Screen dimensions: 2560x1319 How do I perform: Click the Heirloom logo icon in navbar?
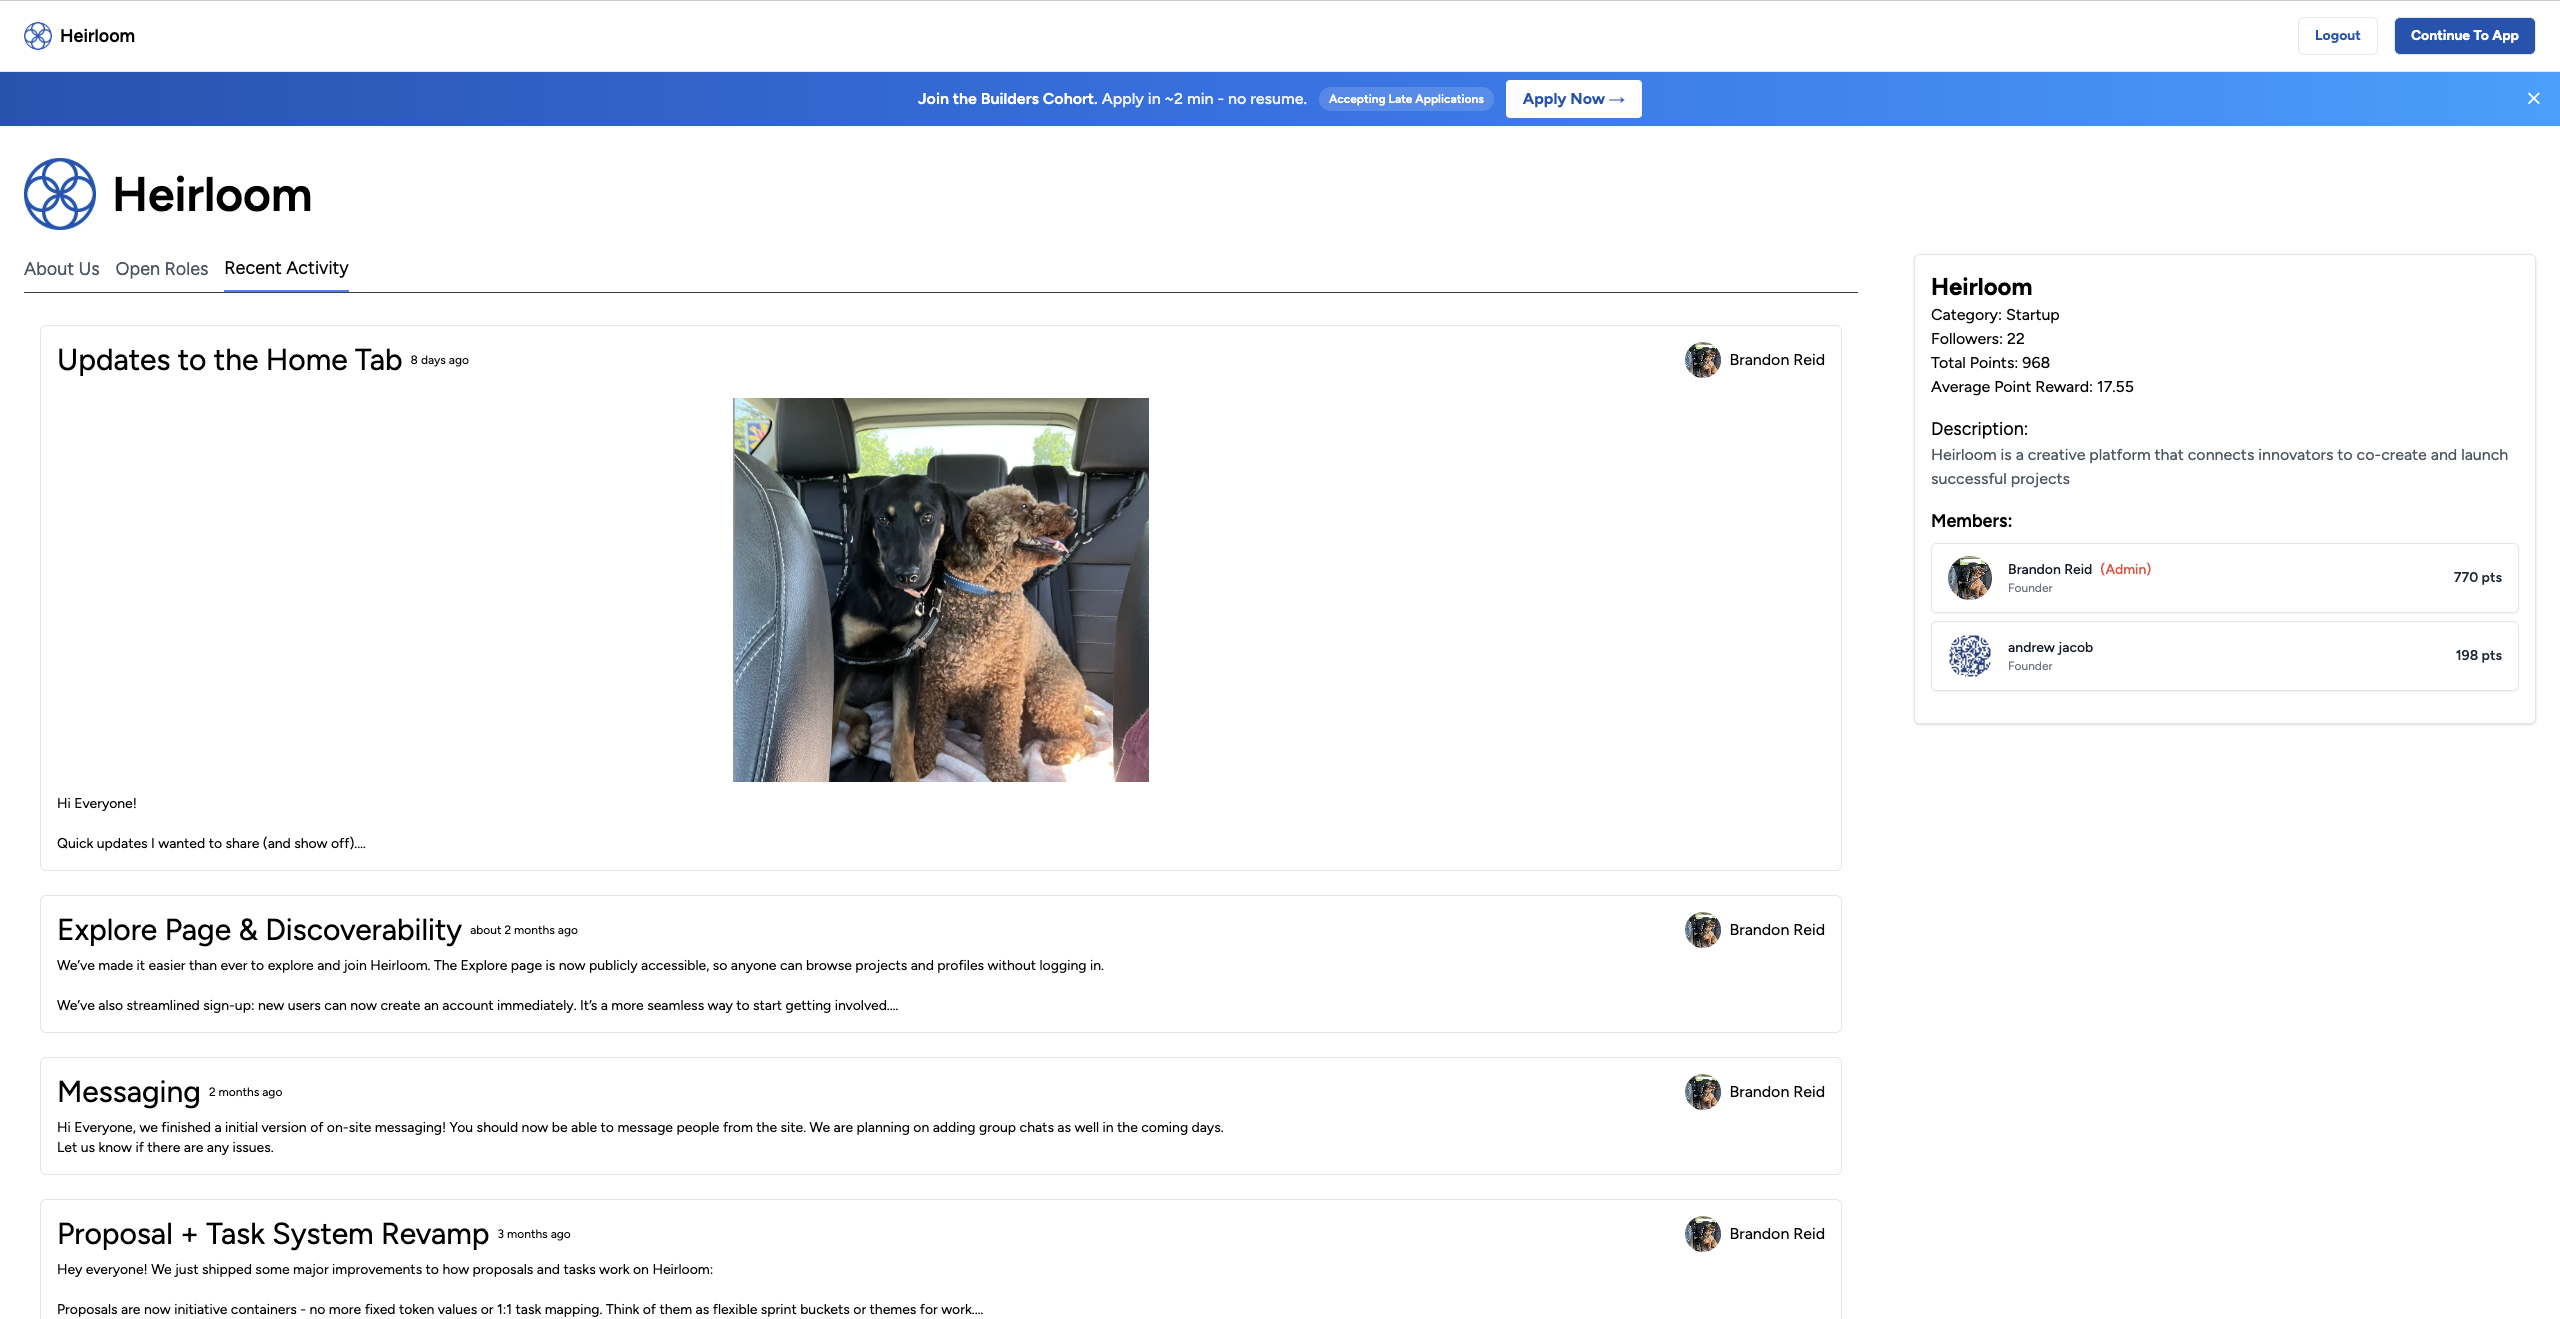click(38, 36)
